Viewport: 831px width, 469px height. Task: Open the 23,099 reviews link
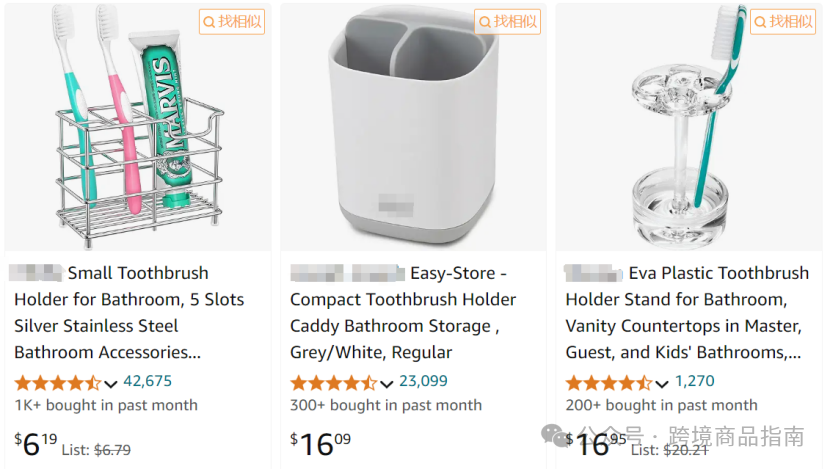423,381
